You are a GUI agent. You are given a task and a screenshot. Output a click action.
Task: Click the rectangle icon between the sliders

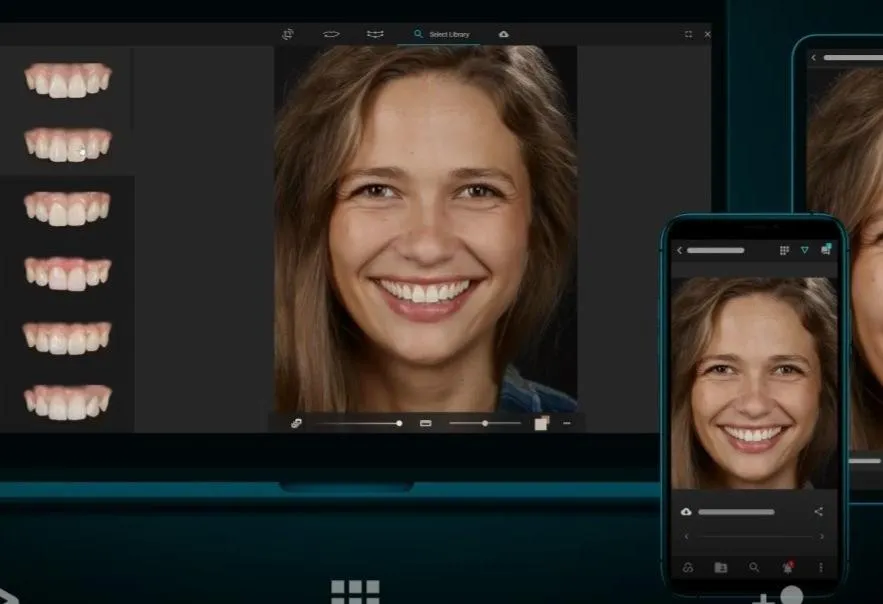click(425, 424)
